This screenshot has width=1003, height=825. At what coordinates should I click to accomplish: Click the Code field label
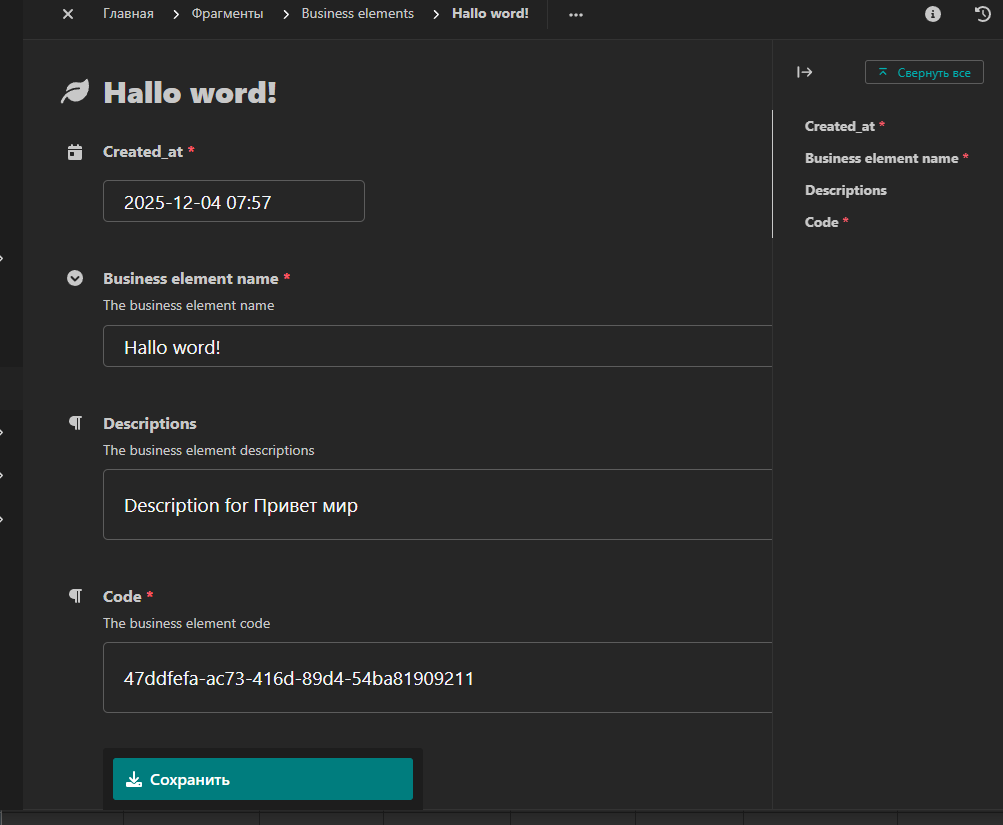pos(122,597)
